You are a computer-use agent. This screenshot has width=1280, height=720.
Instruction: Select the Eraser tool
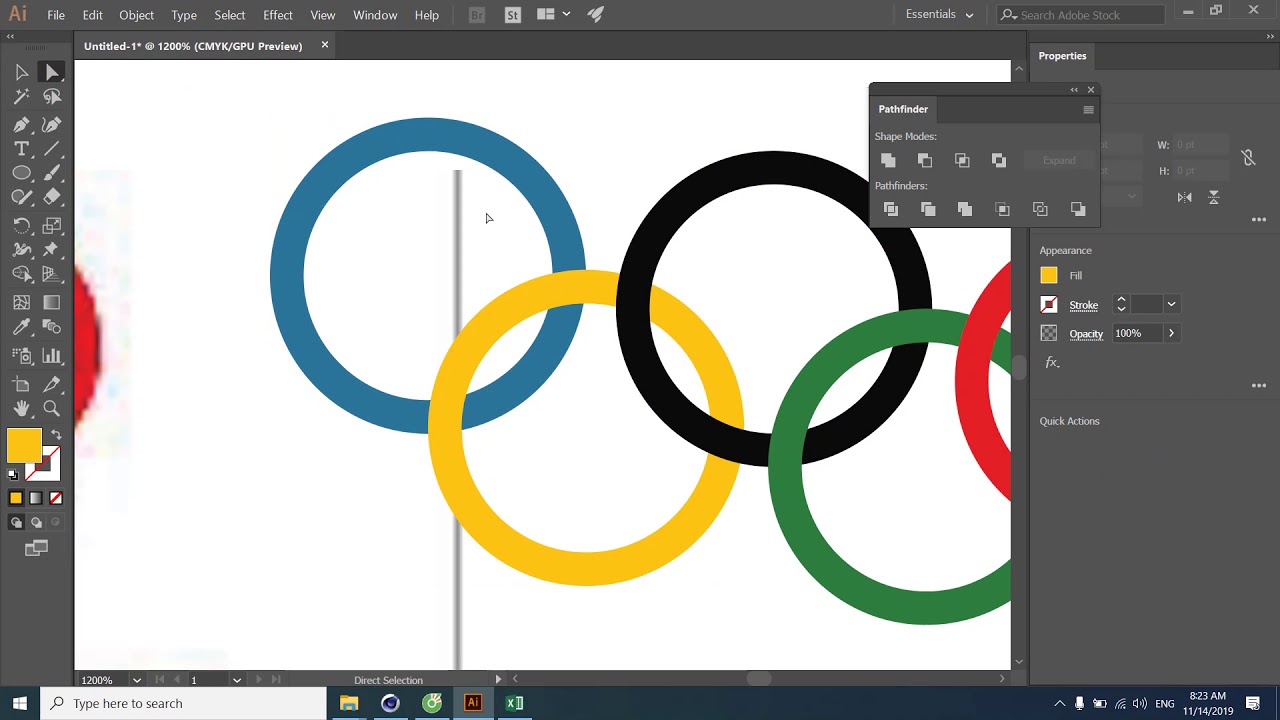[x=52, y=197]
